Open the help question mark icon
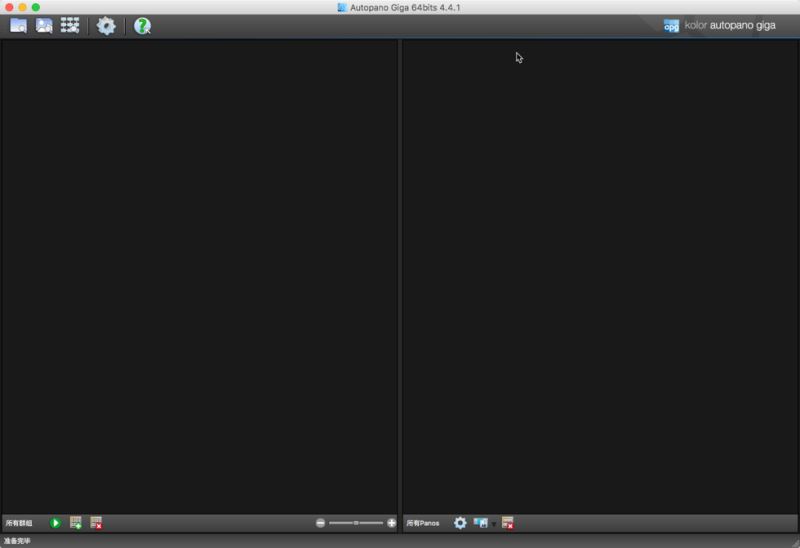 point(142,26)
